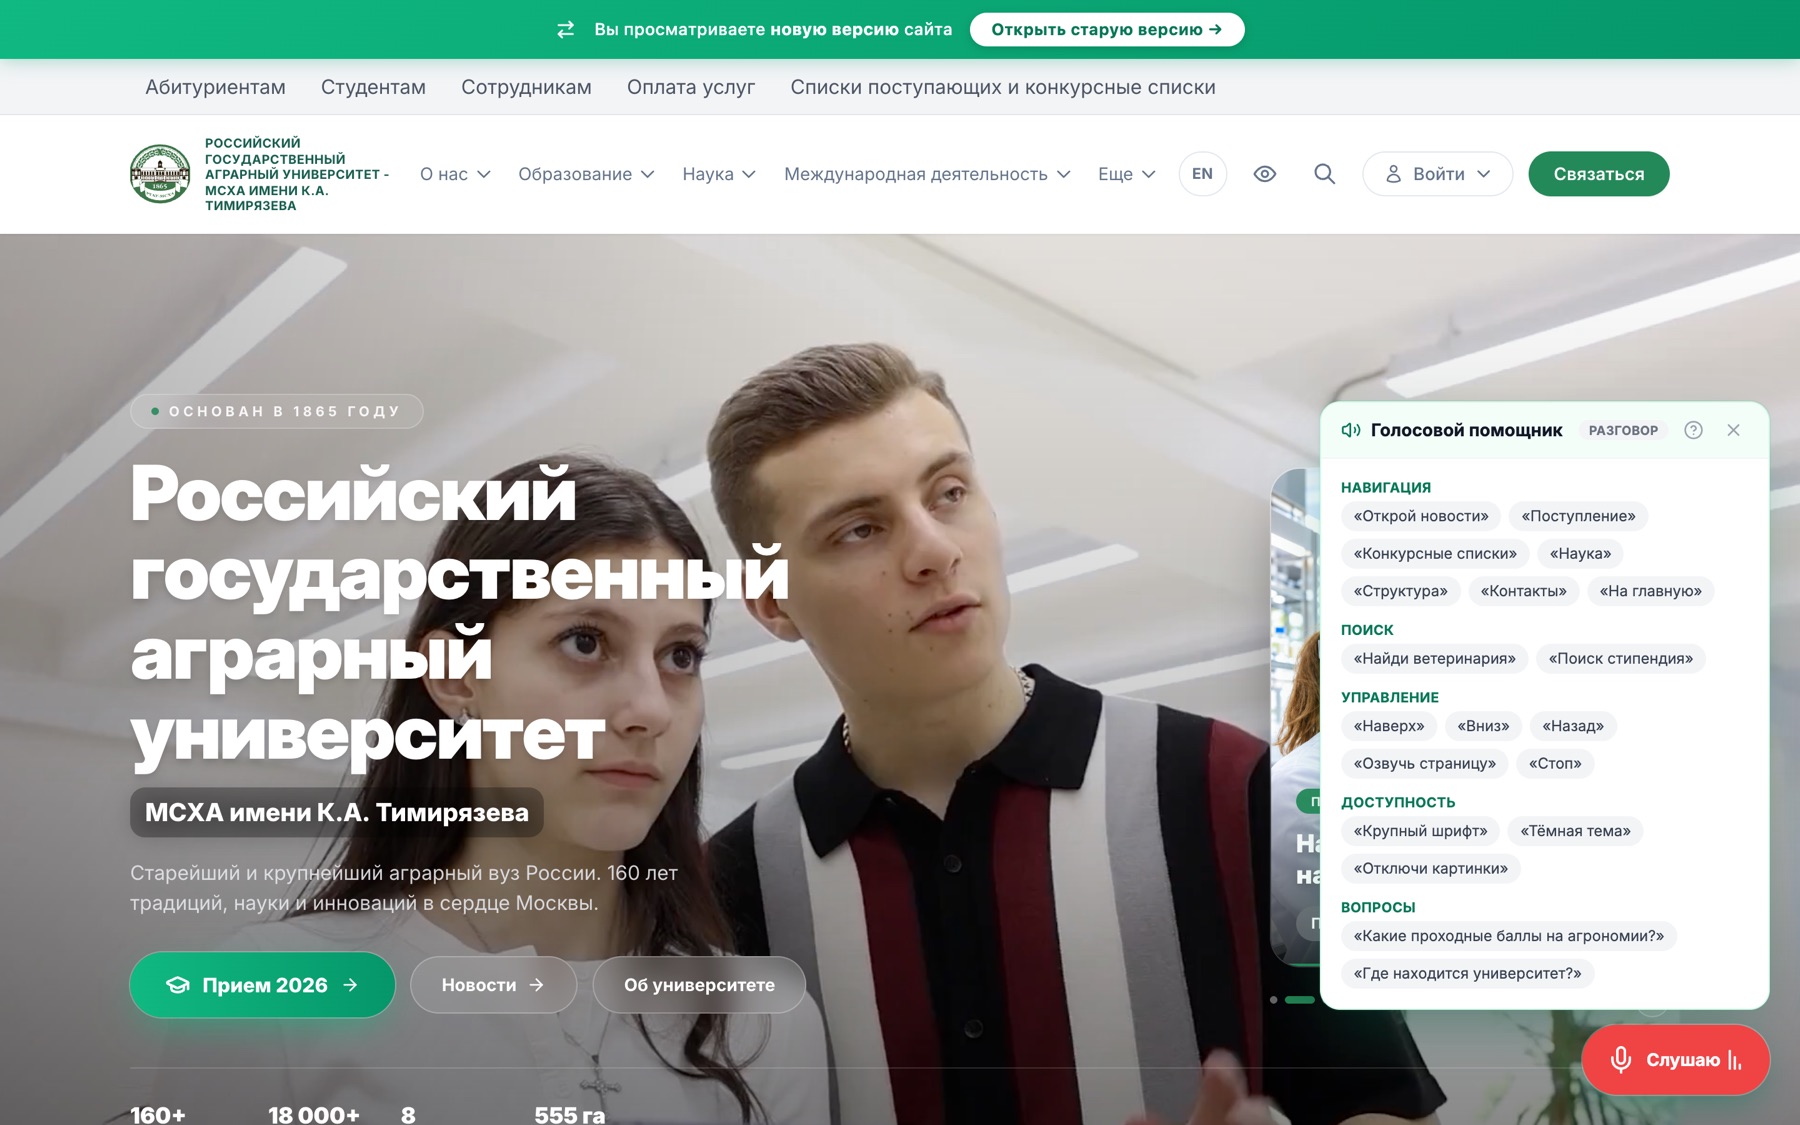Image resolution: width=1800 pixels, height=1125 pixels.
Task: Click the «Озвучь страницу» command chip
Action: coord(1424,764)
